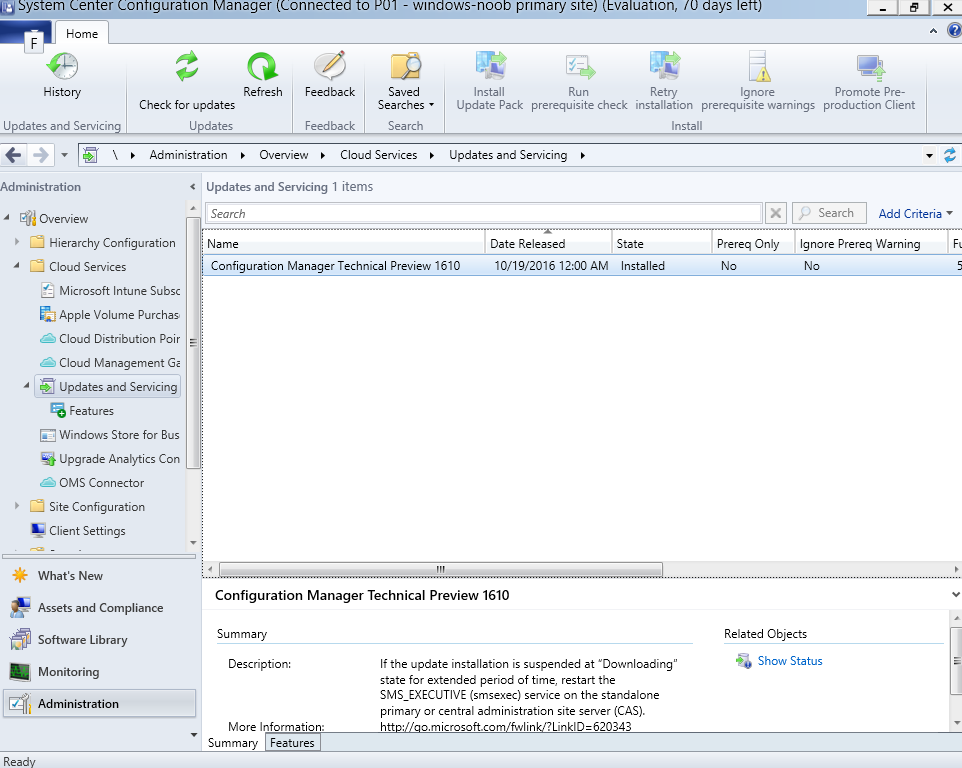Switch to Summary details tab
The image size is (962, 768).
[233, 743]
